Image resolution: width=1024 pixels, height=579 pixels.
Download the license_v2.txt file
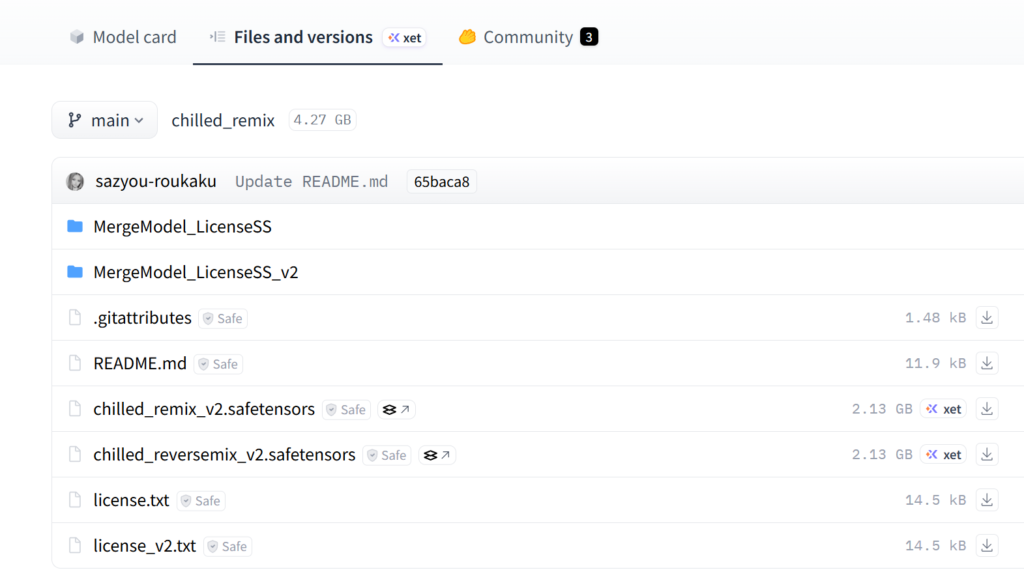[987, 546]
